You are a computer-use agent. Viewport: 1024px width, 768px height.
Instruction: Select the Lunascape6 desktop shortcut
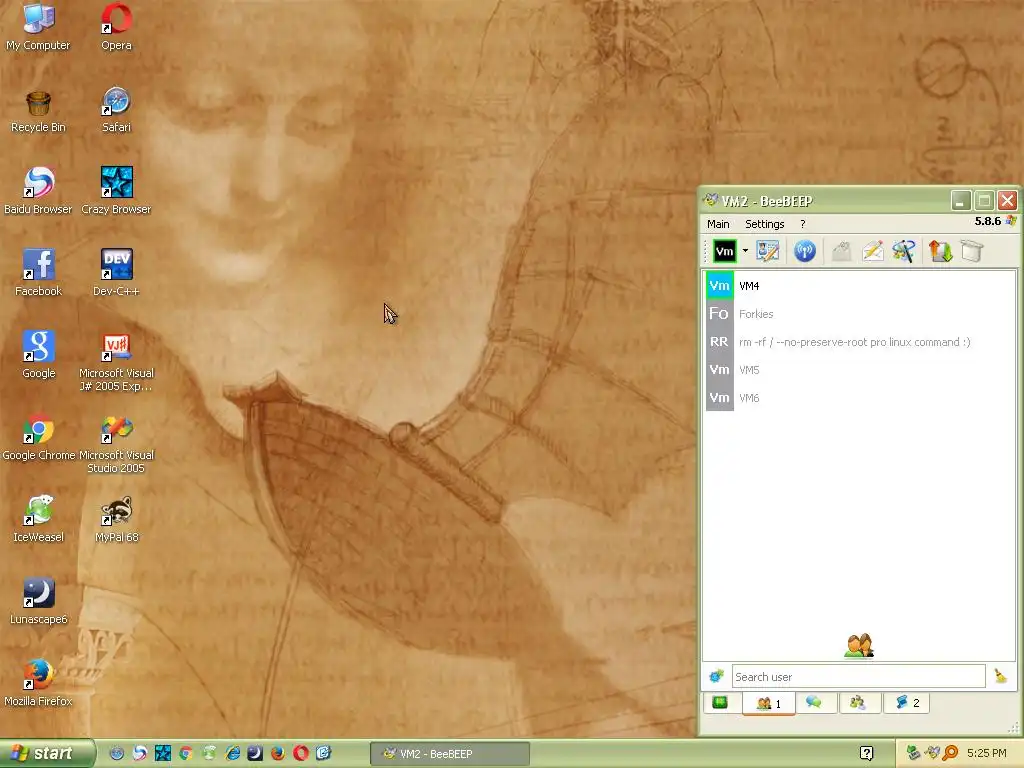click(x=39, y=601)
